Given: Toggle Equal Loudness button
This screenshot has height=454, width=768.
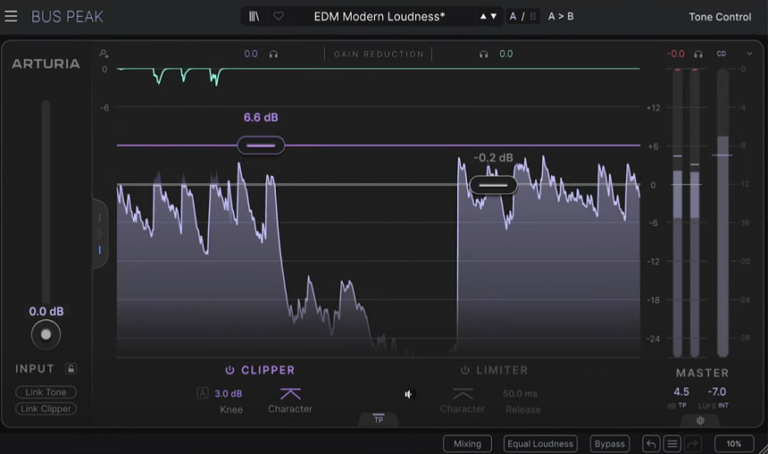Looking at the screenshot, I should click(540, 444).
